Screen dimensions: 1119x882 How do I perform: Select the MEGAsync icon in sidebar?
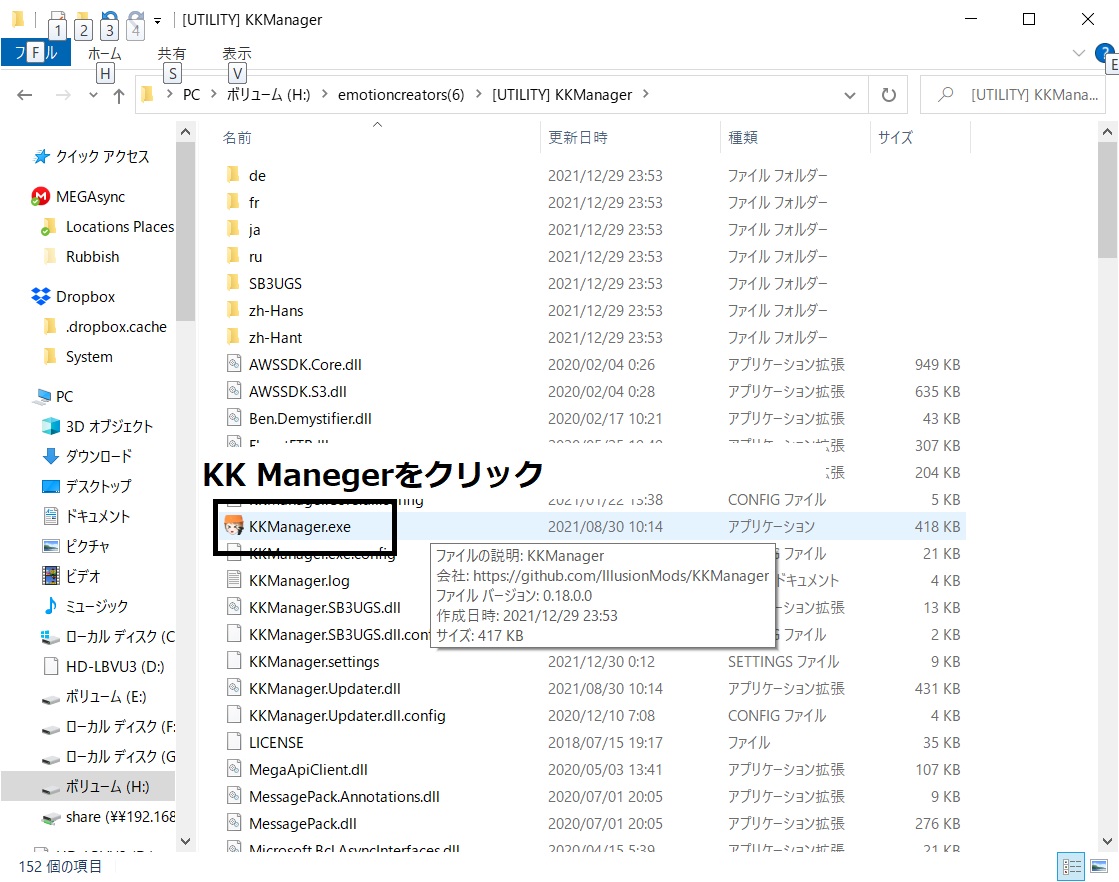[41, 196]
